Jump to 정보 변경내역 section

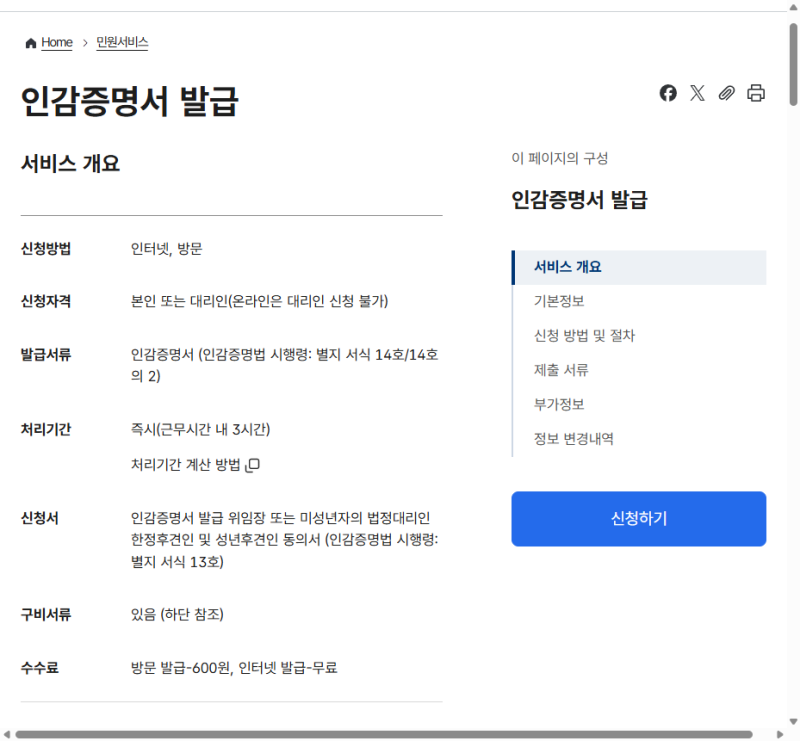tap(573, 439)
